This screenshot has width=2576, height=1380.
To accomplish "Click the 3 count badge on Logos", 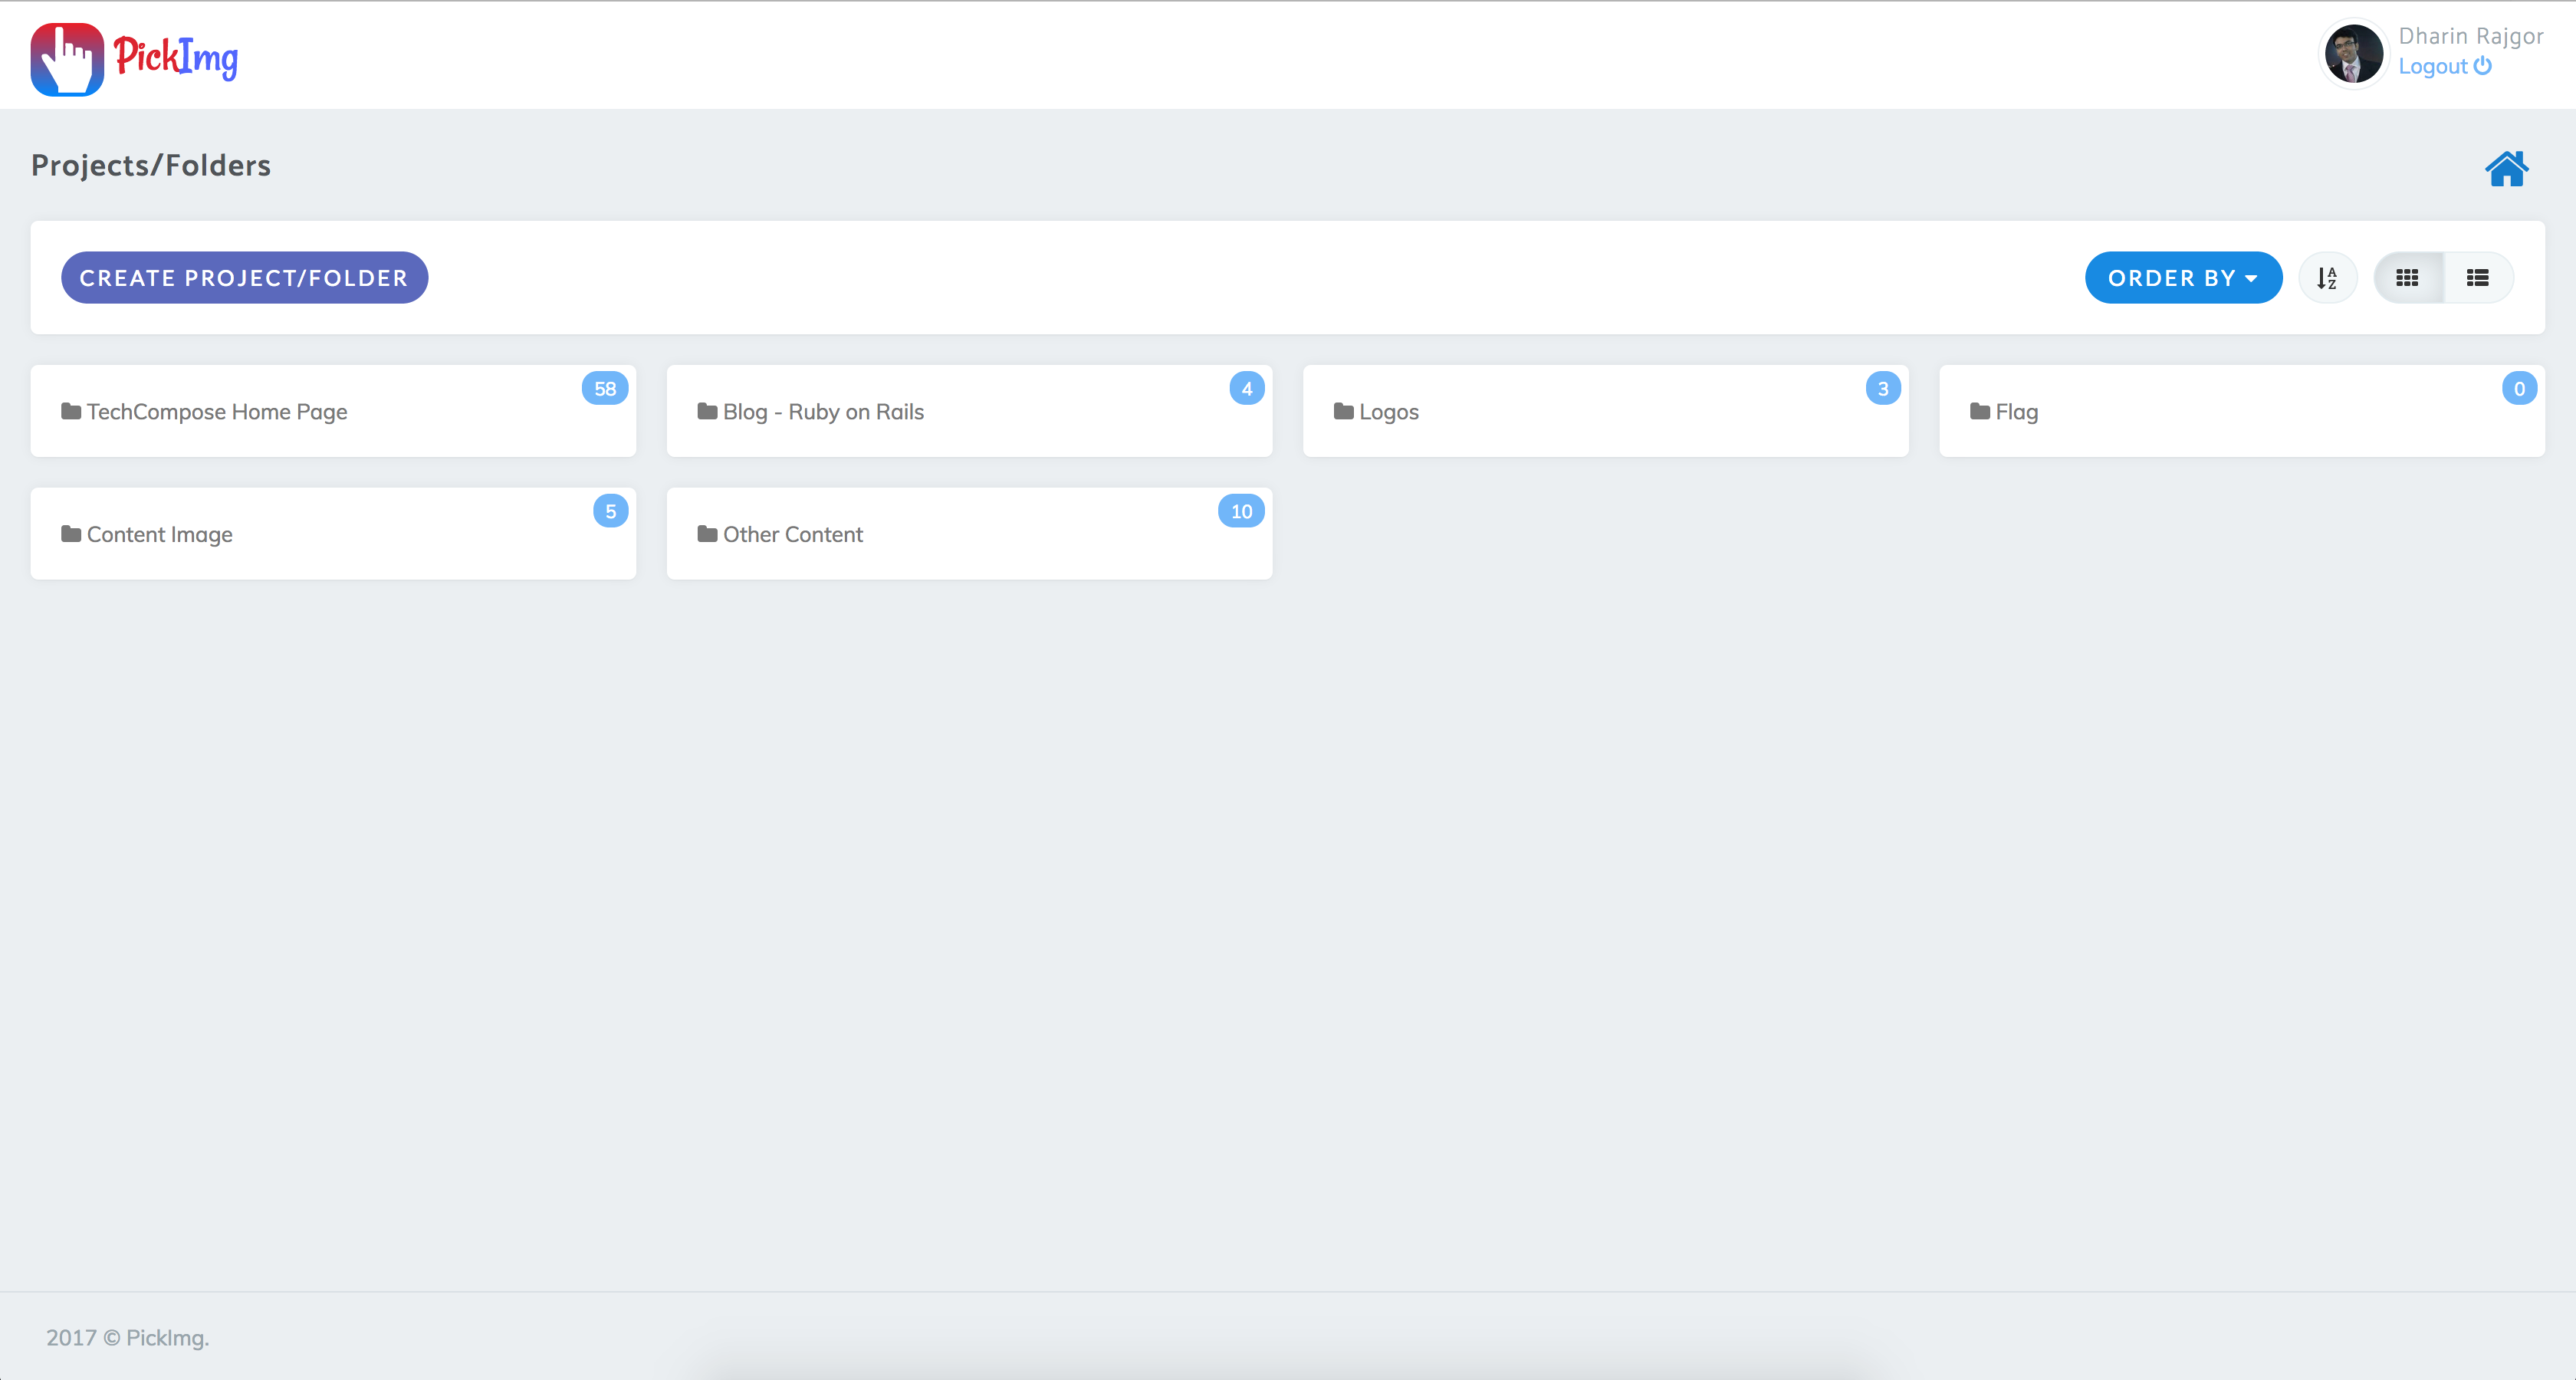I will pos(1883,389).
